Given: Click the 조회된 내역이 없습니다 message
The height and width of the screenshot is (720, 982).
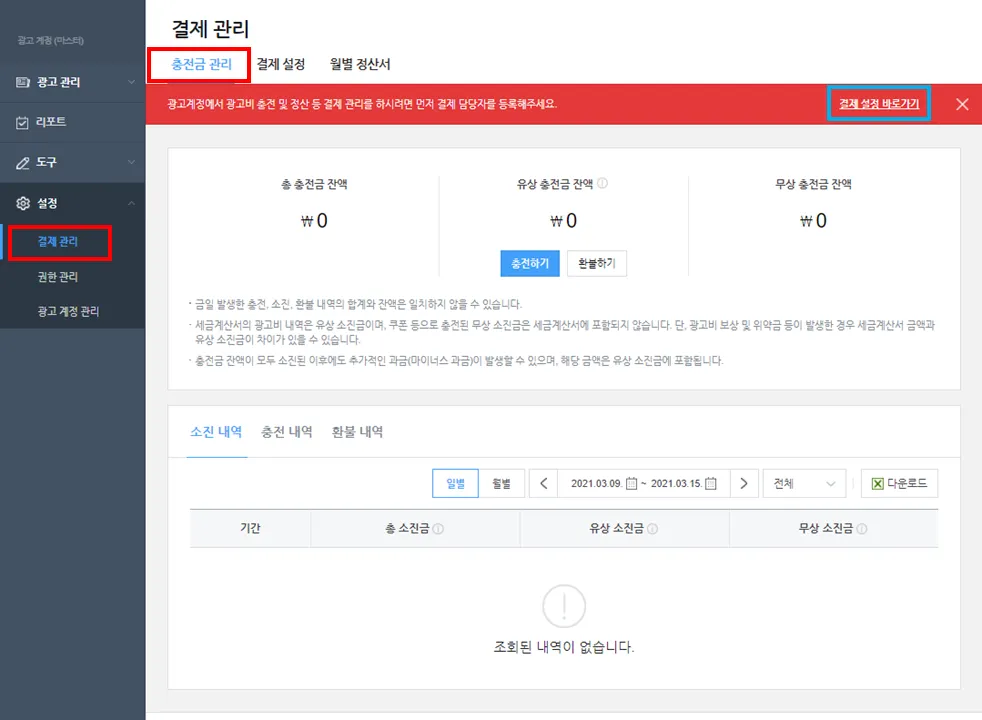Looking at the screenshot, I should pyautogui.click(x=564, y=647).
